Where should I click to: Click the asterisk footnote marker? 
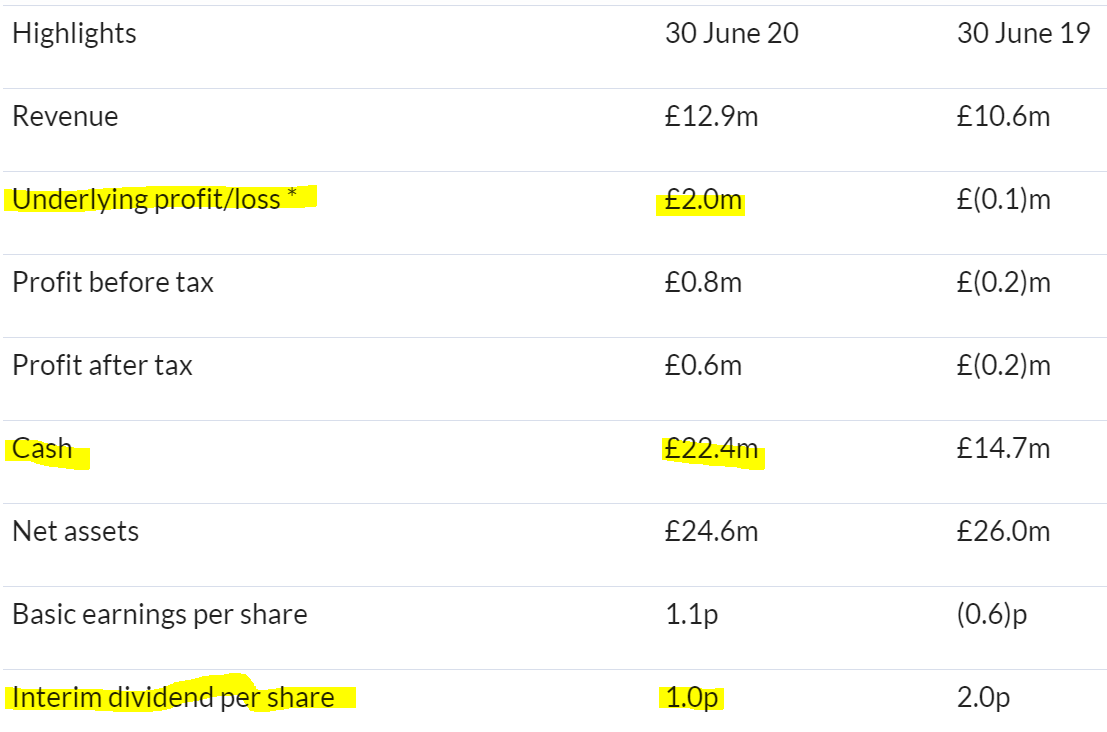click(x=292, y=193)
